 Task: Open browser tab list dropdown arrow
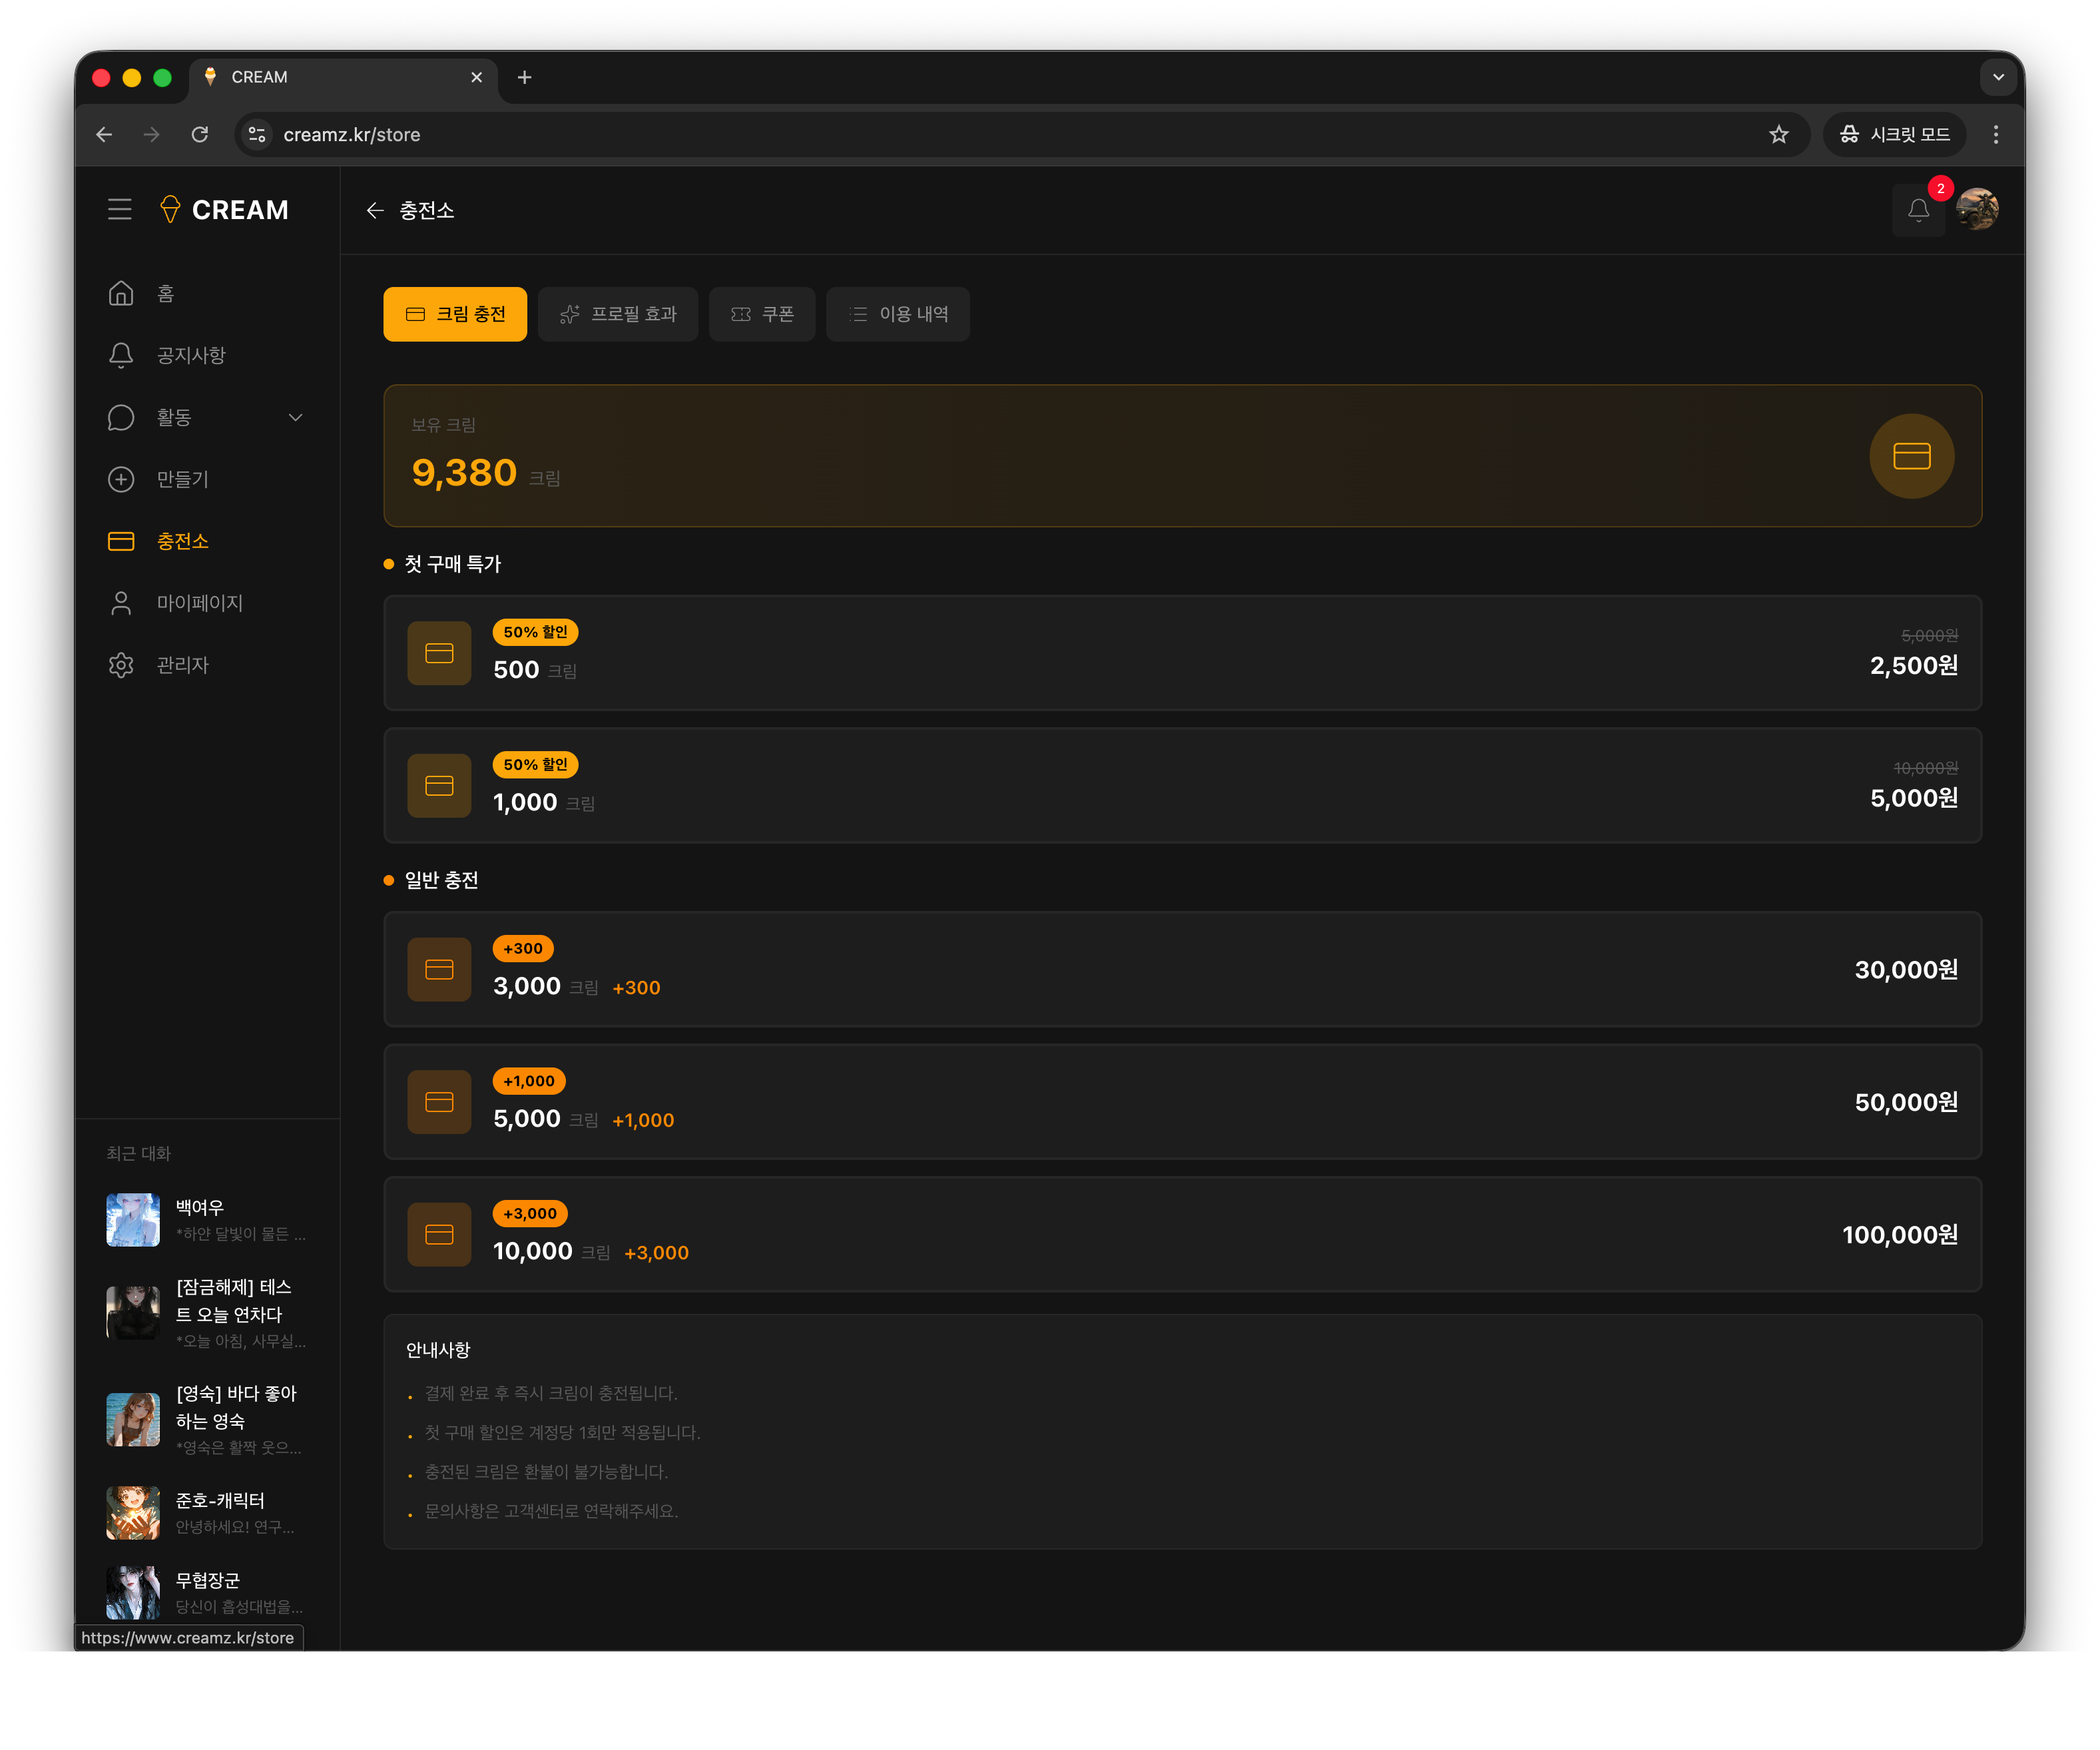click(1997, 77)
